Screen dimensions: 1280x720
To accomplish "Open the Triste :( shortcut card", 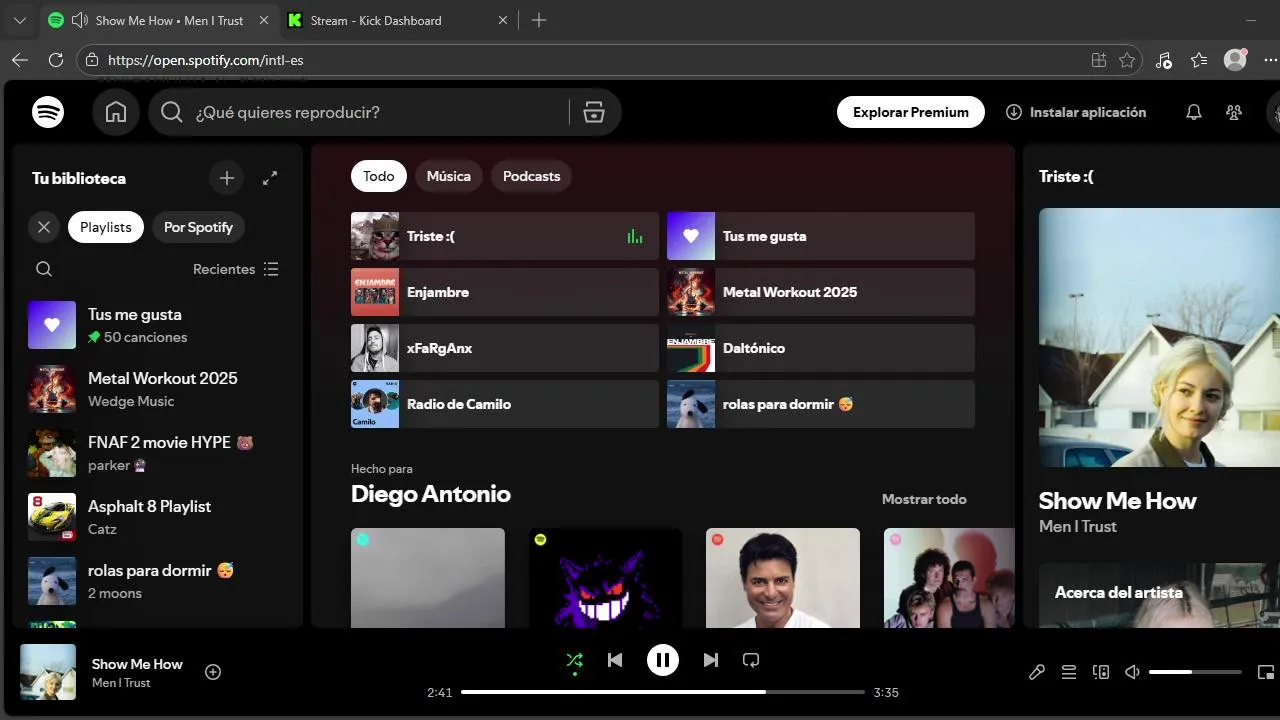I will click(x=505, y=236).
